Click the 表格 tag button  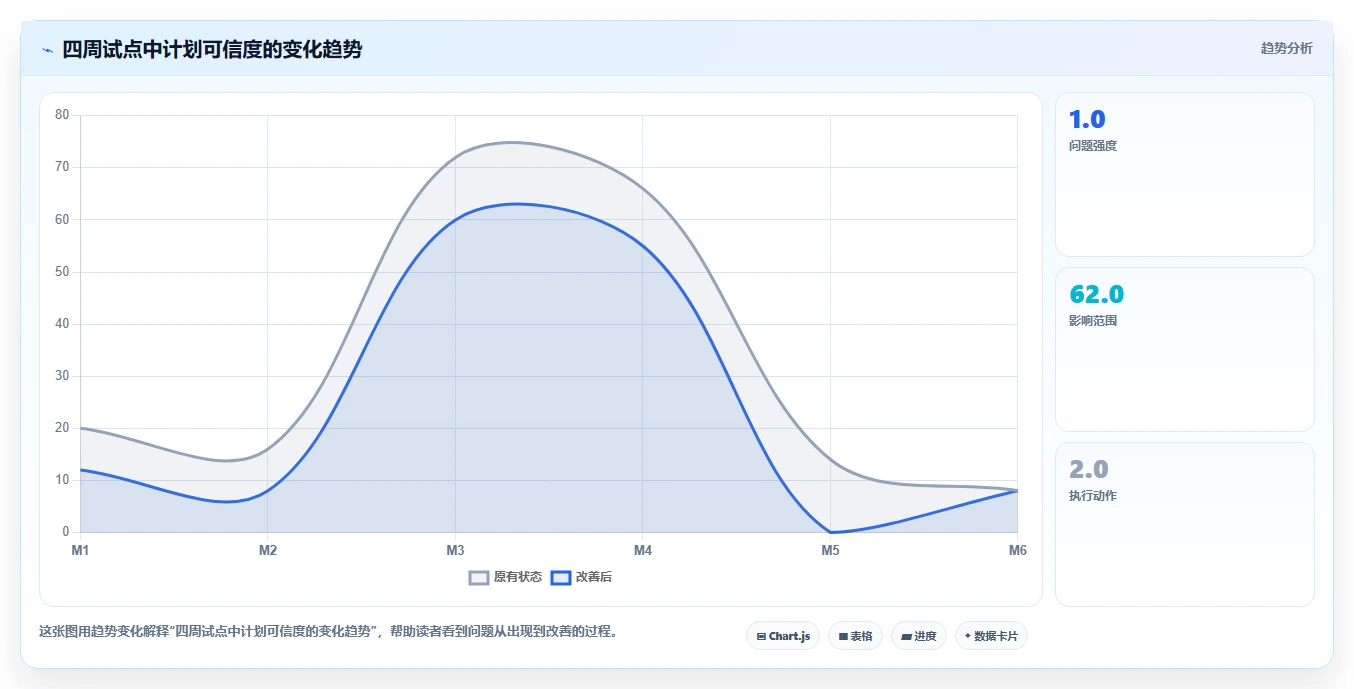tap(855, 636)
